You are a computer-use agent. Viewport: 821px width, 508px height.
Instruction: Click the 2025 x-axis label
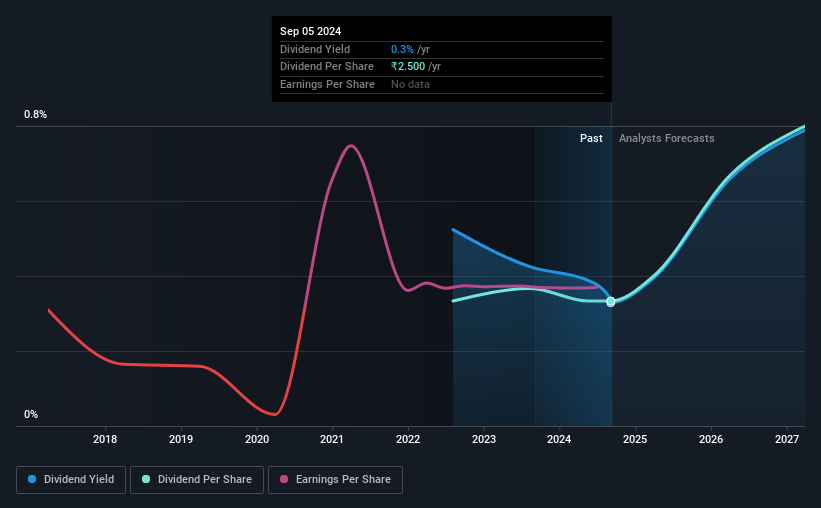(635, 439)
